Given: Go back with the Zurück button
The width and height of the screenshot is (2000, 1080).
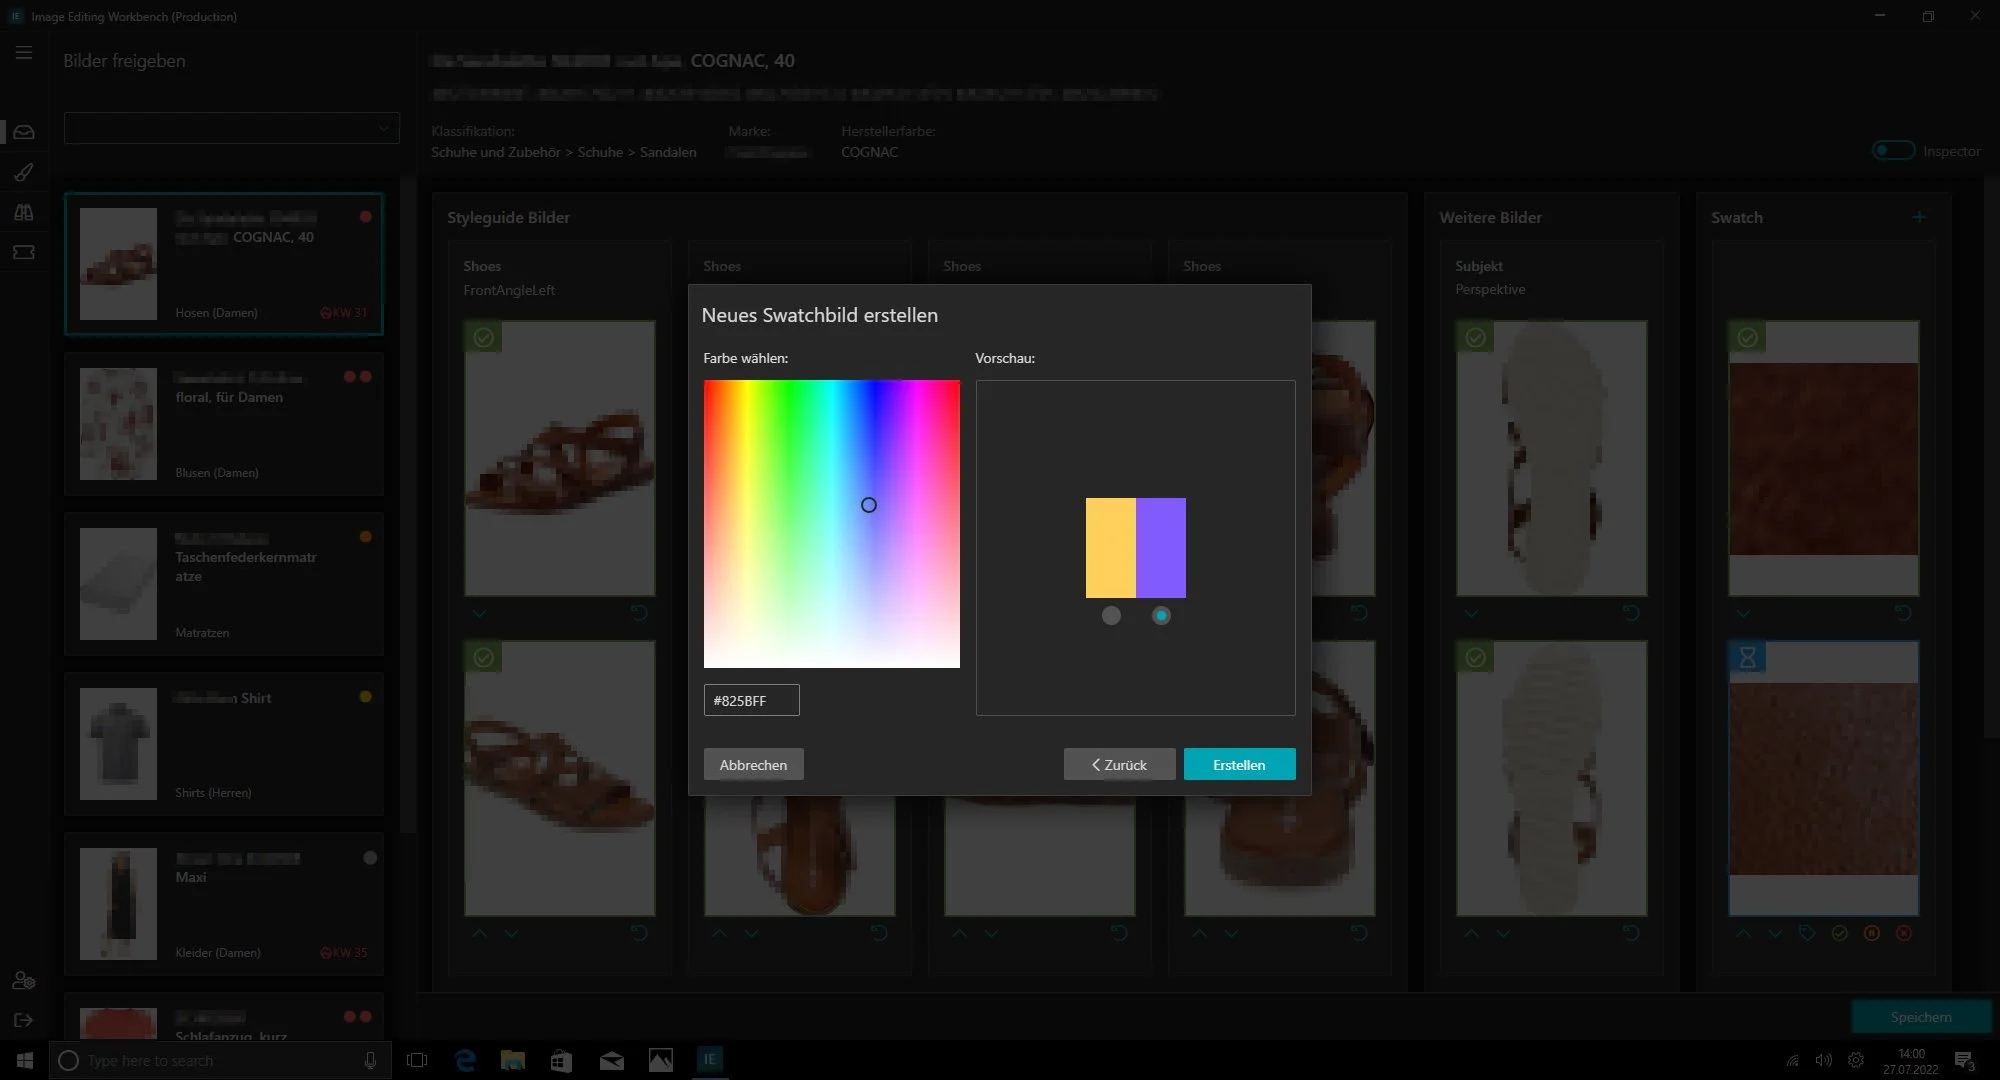Looking at the screenshot, I should pos(1119,765).
